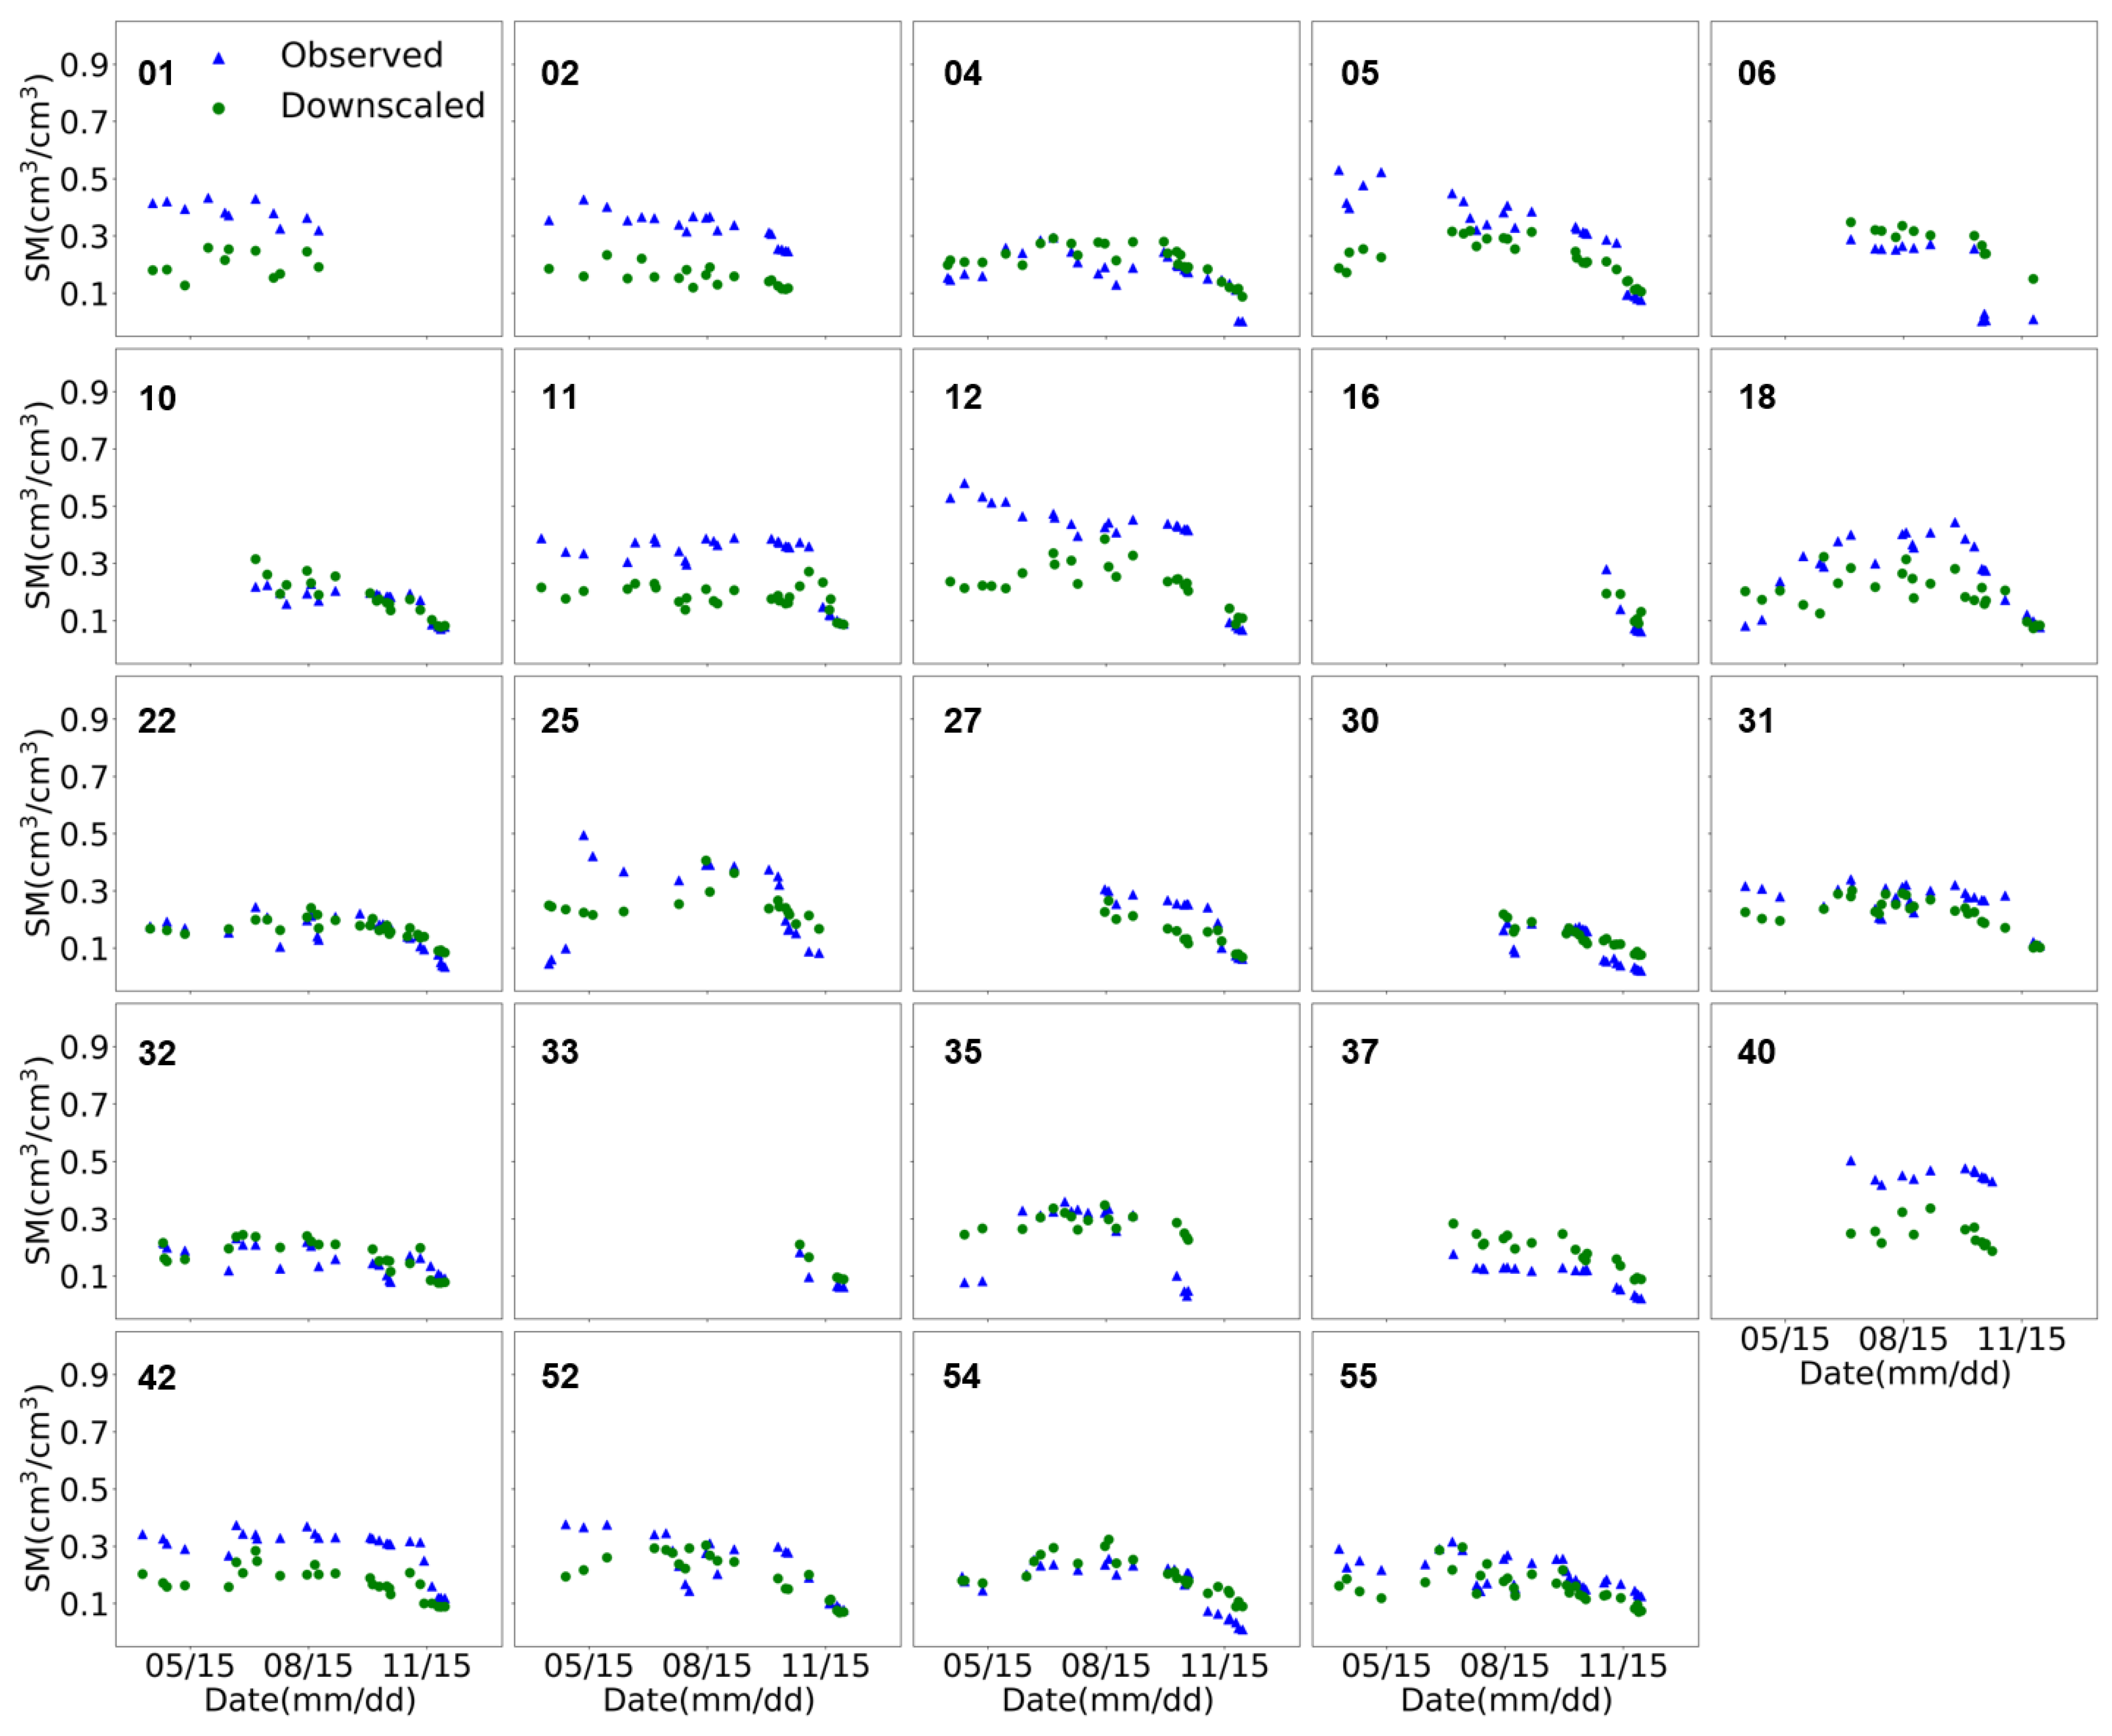Select the Downscaled legend text
2112x1736 pixels.
tap(382, 105)
